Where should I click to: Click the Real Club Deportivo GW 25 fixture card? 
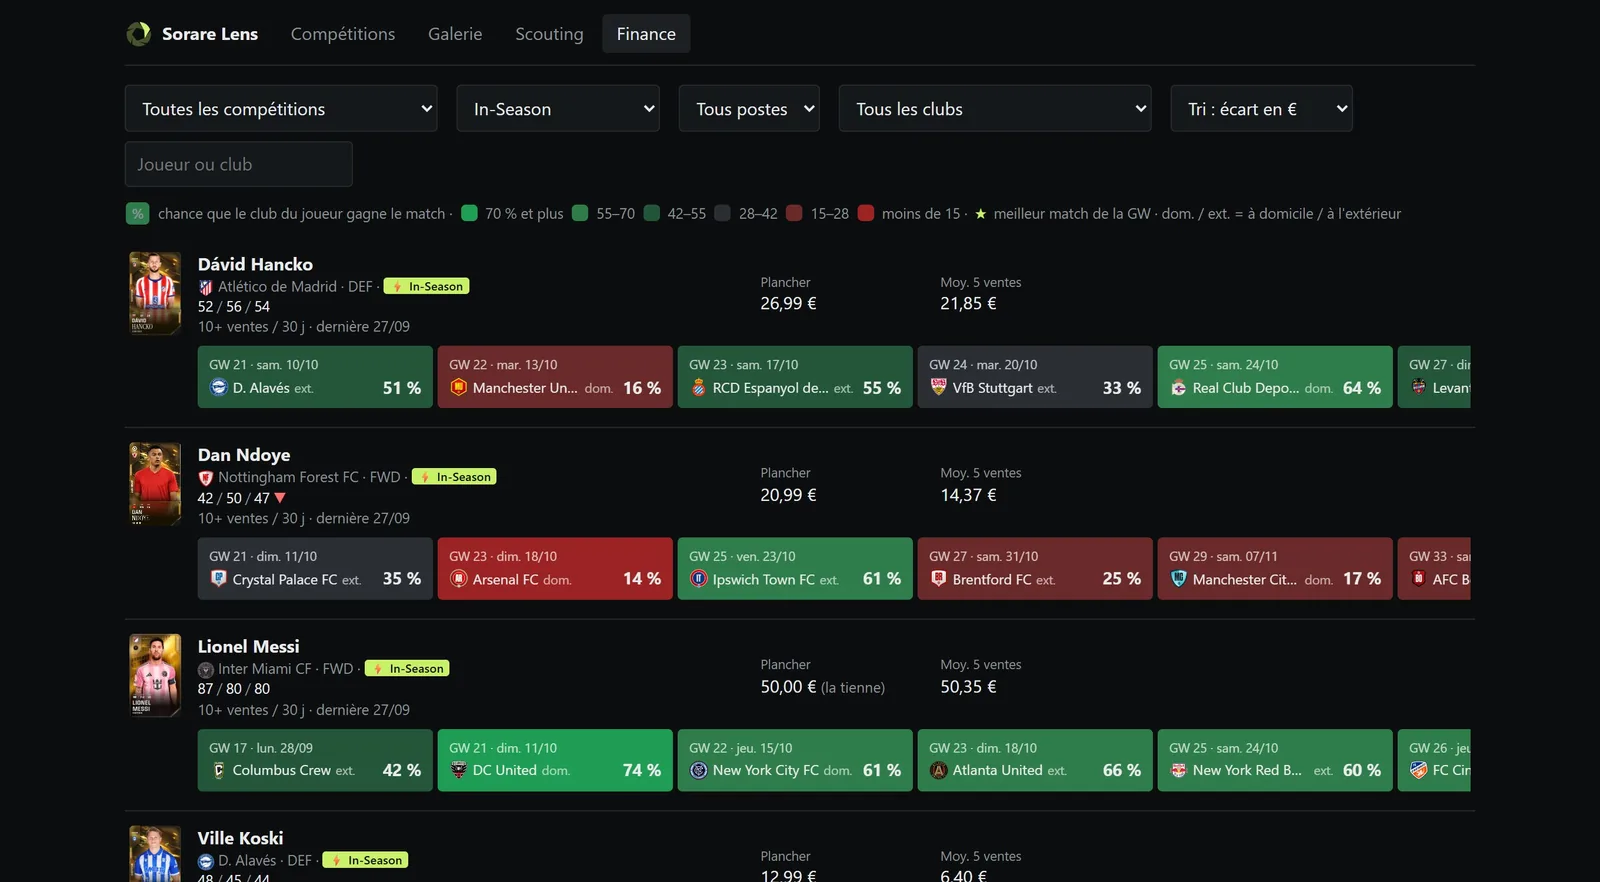1275,377
